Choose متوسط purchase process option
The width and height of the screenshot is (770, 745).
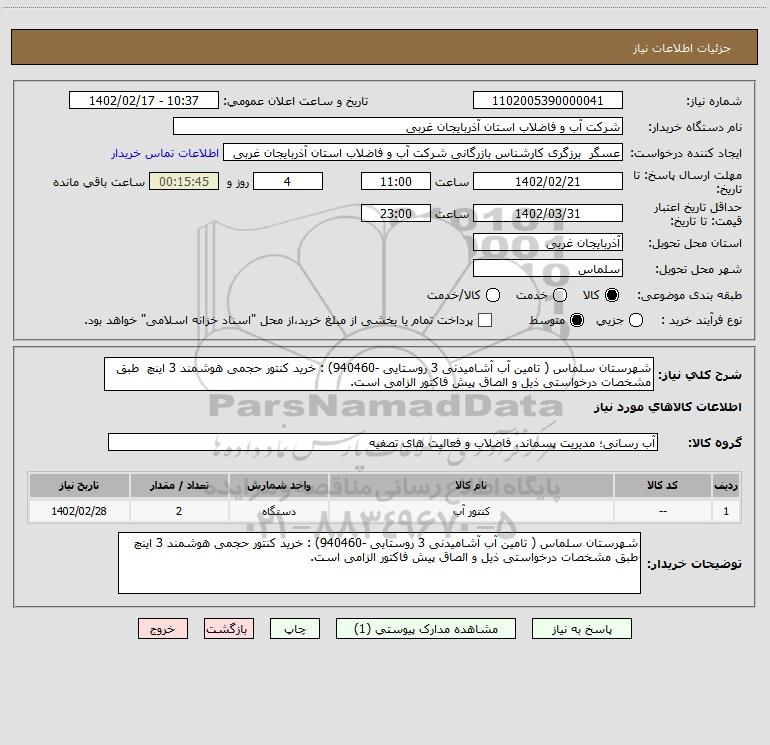(577, 320)
